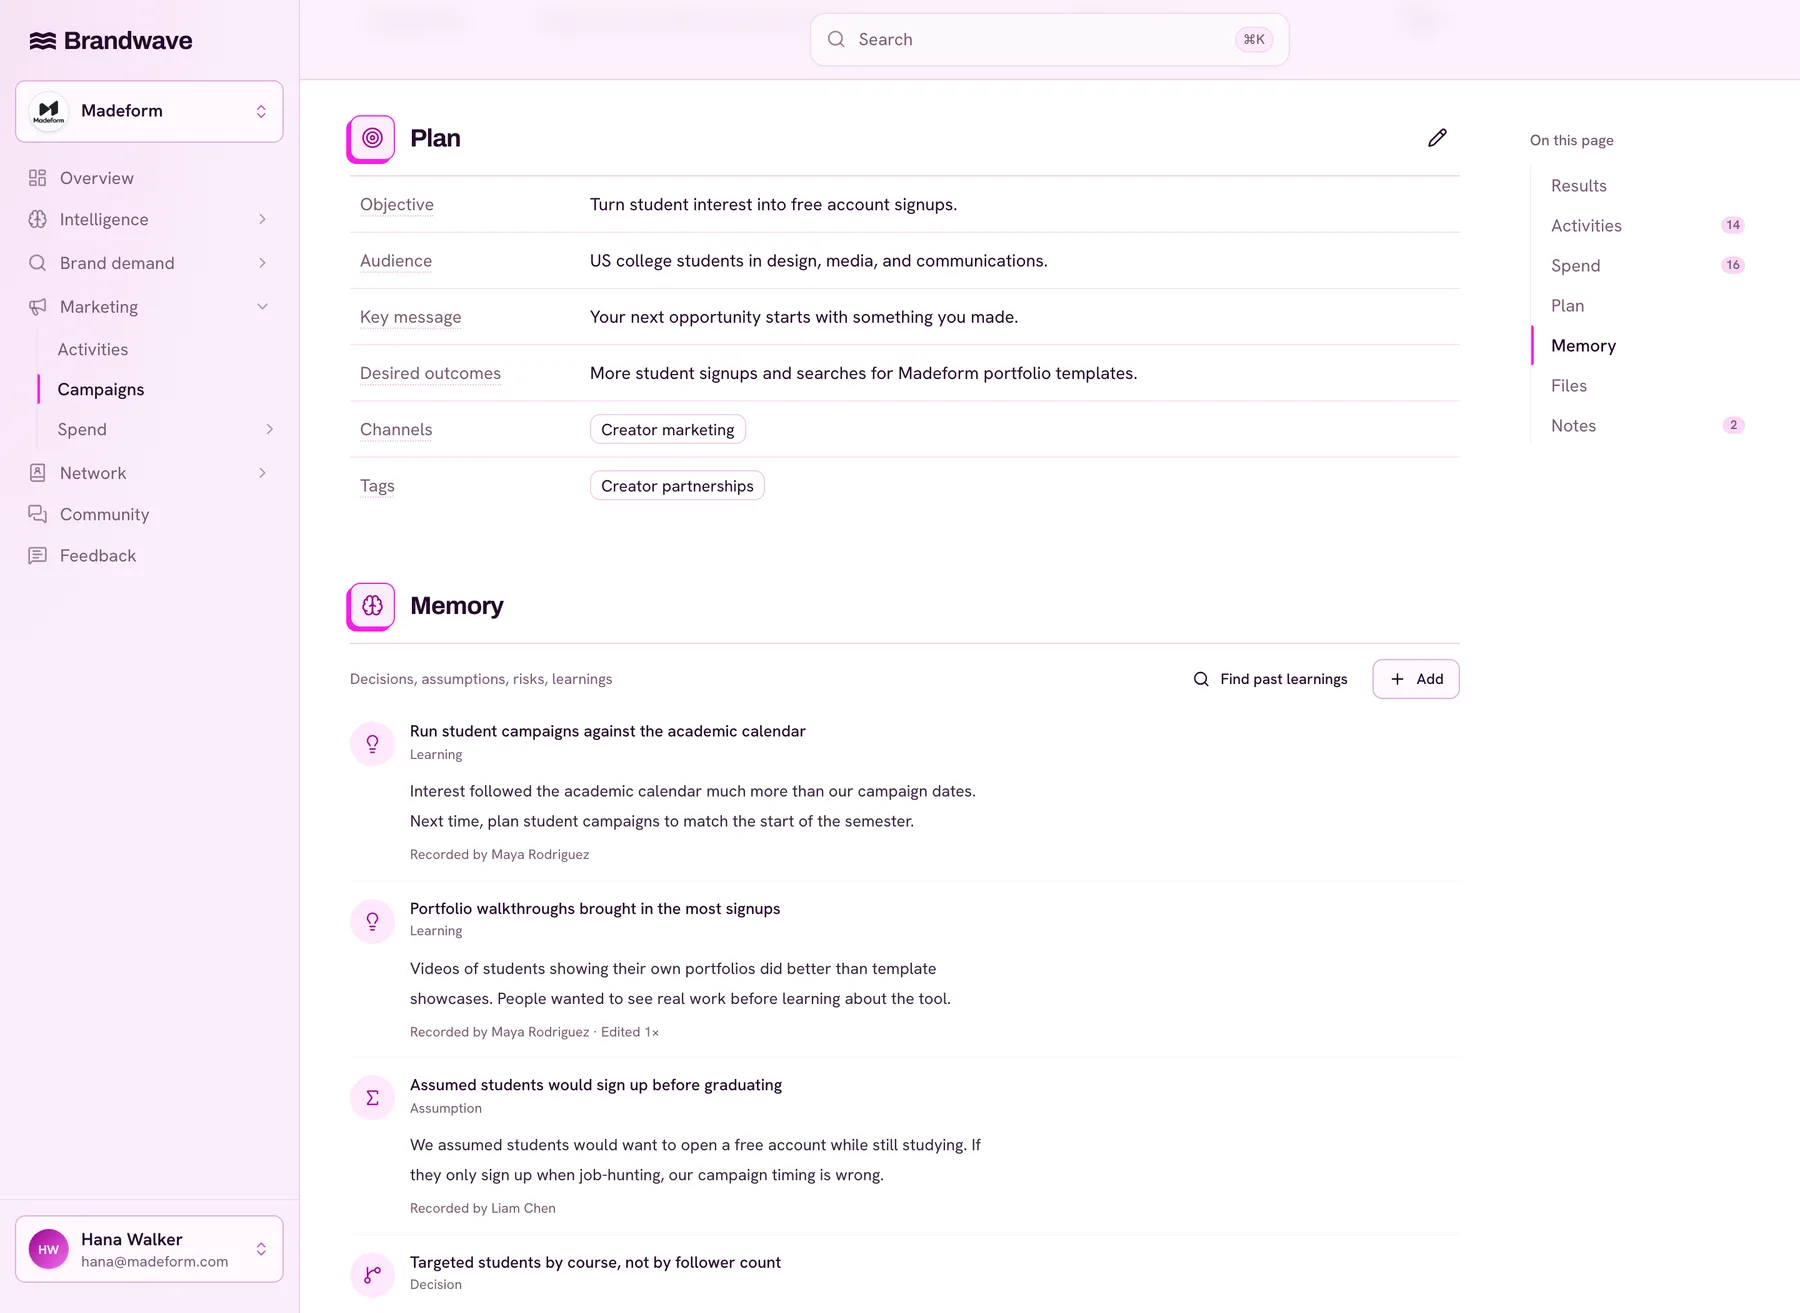Image resolution: width=1800 pixels, height=1313 pixels.
Task: Click the Brand demand search icon
Action: (38, 263)
